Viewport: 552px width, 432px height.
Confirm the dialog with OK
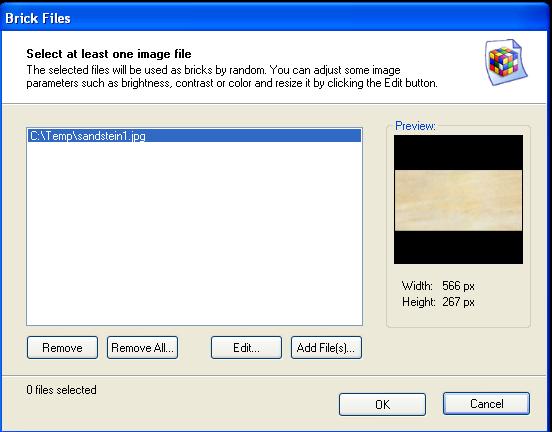[x=382, y=404]
